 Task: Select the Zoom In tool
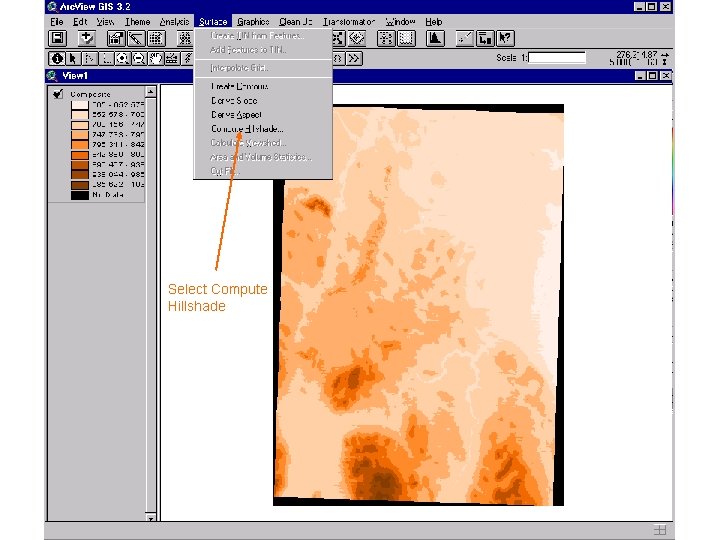123,58
